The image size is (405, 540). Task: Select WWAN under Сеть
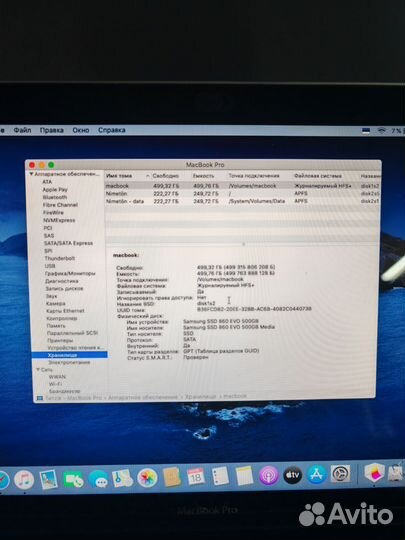57,377
